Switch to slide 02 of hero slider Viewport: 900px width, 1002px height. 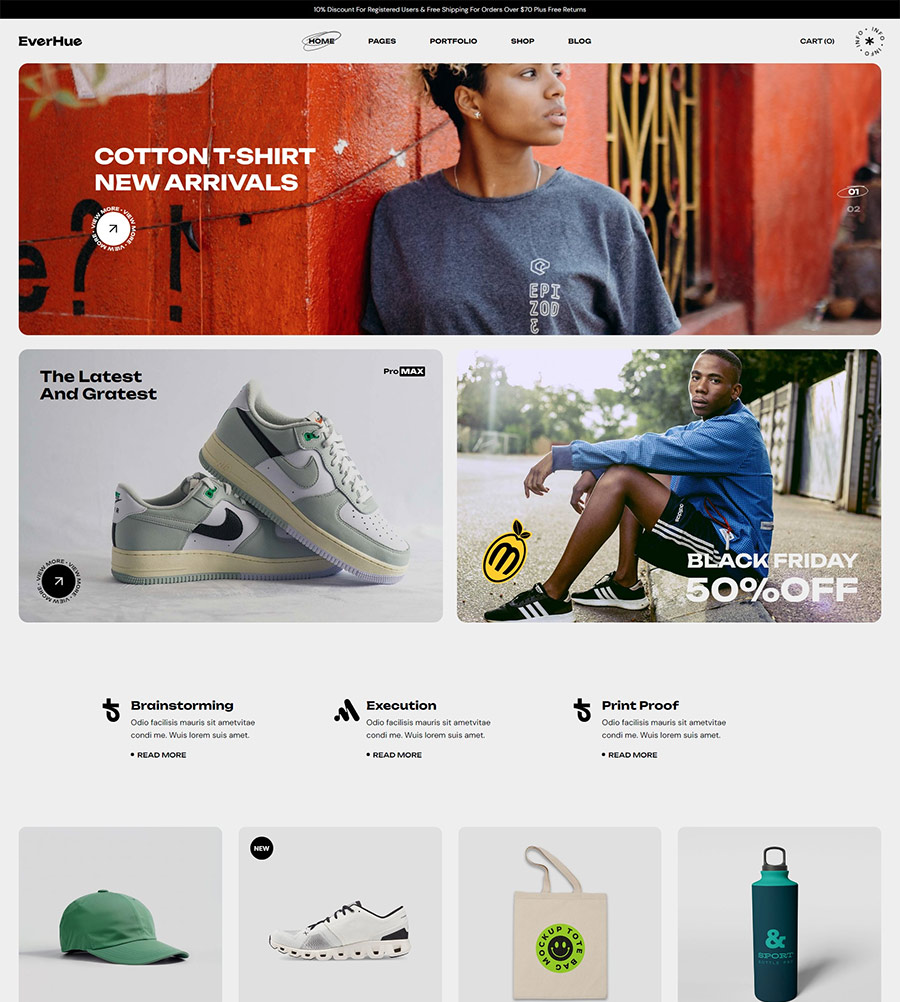point(853,209)
